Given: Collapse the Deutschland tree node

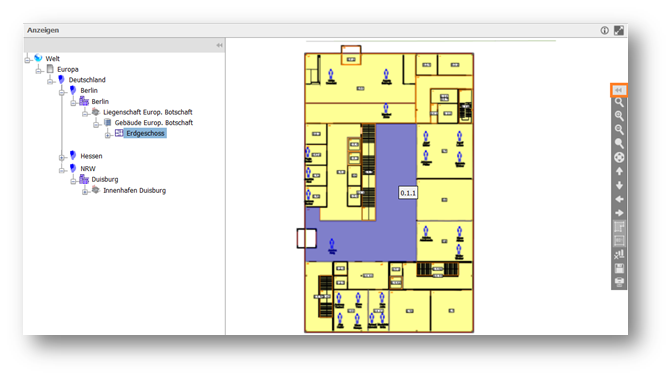Looking at the screenshot, I should click(50, 81).
